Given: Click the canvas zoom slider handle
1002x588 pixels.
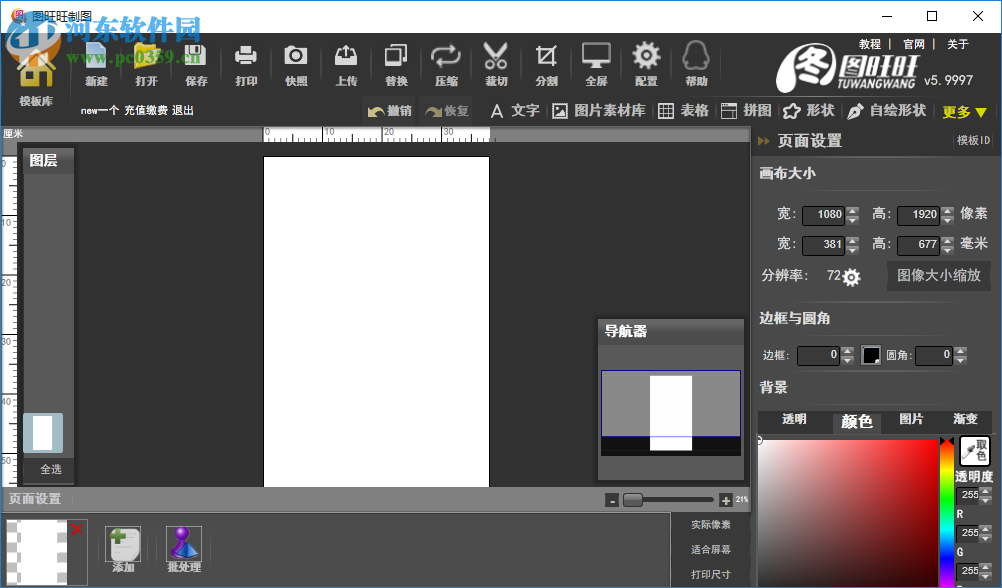Looking at the screenshot, I should click(x=633, y=500).
